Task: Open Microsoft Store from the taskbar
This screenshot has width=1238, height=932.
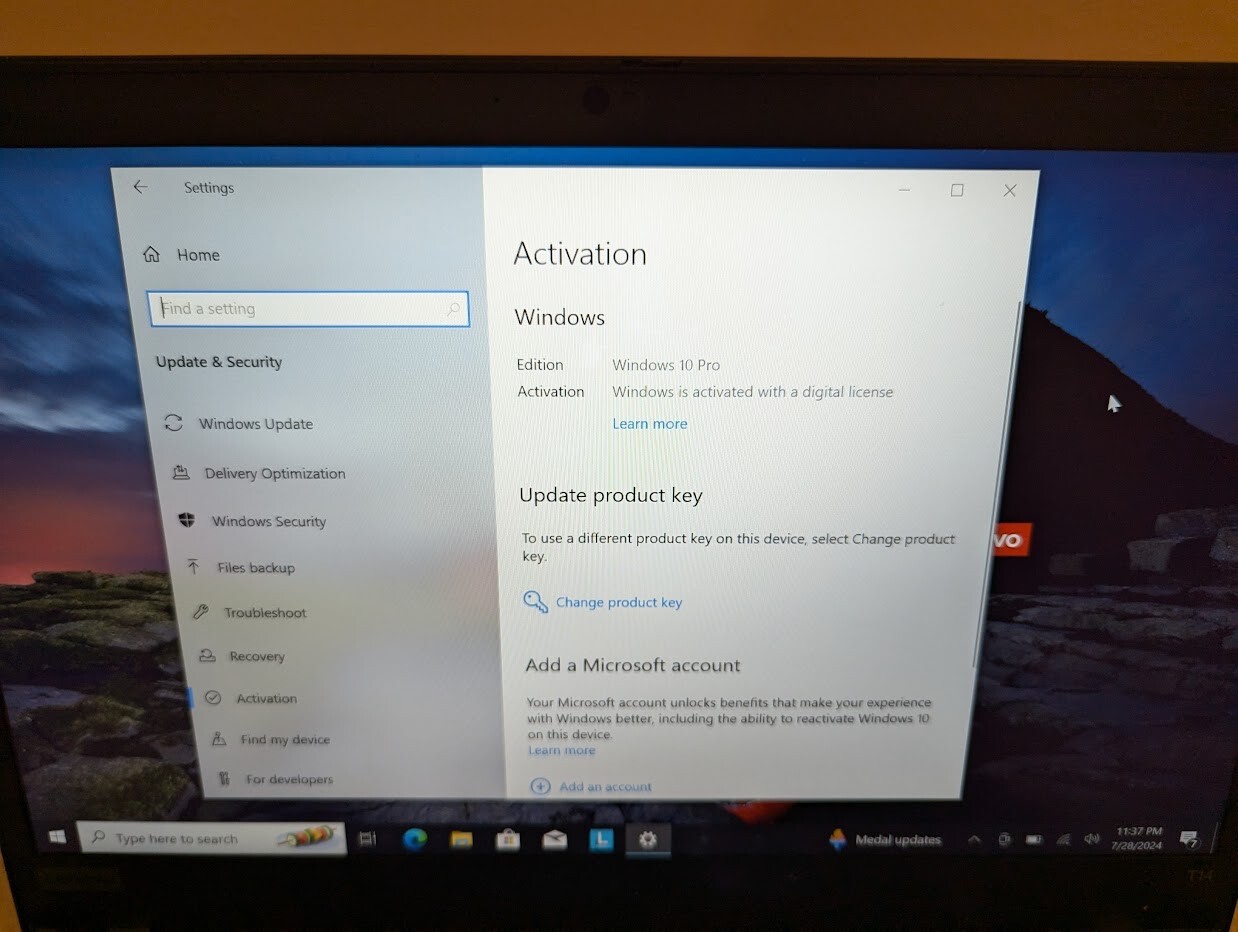Action: pyautogui.click(x=508, y=840)
